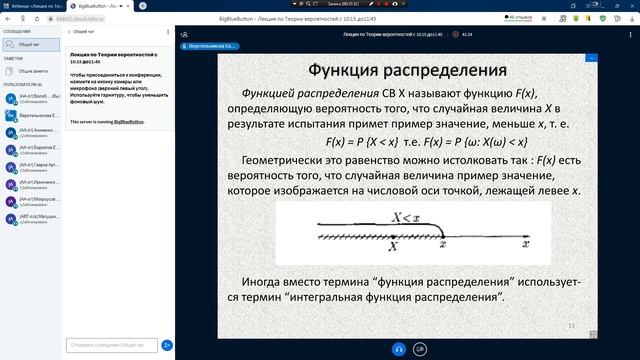Open the shared notes (Общие заметки)
This screenshot has width=640, height=360.
(x=31, y=71)
